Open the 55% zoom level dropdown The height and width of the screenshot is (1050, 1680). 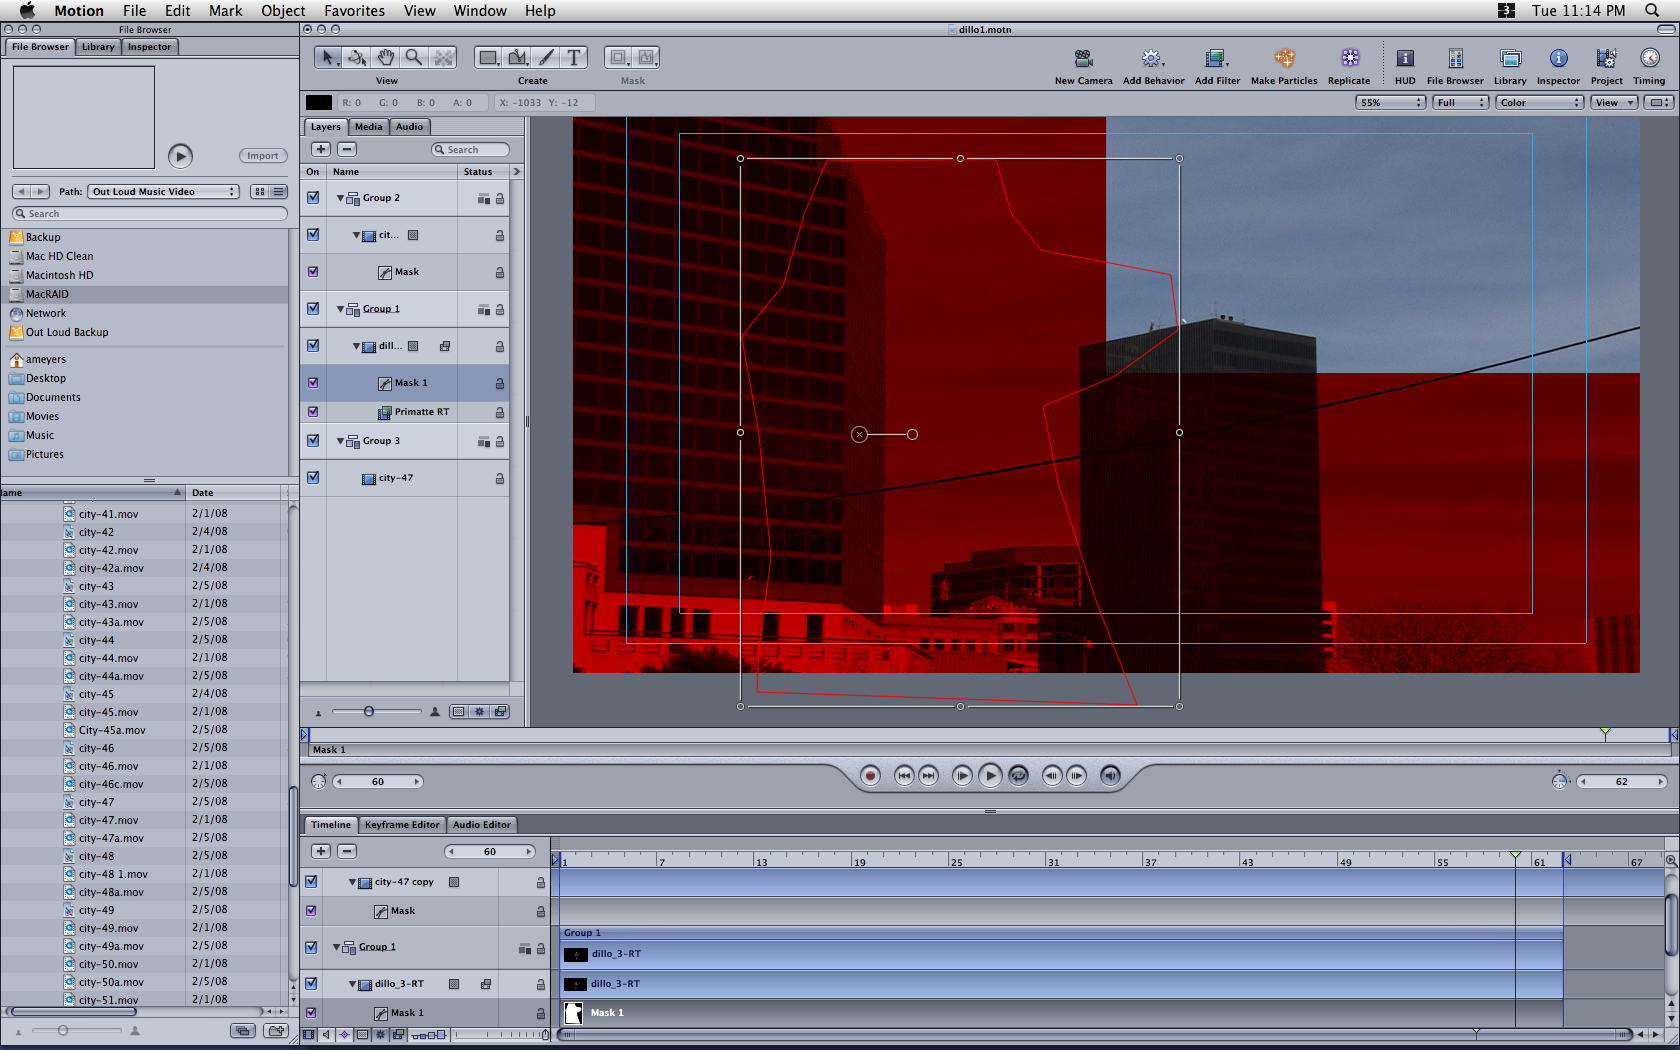click(x=1390, y=103)
